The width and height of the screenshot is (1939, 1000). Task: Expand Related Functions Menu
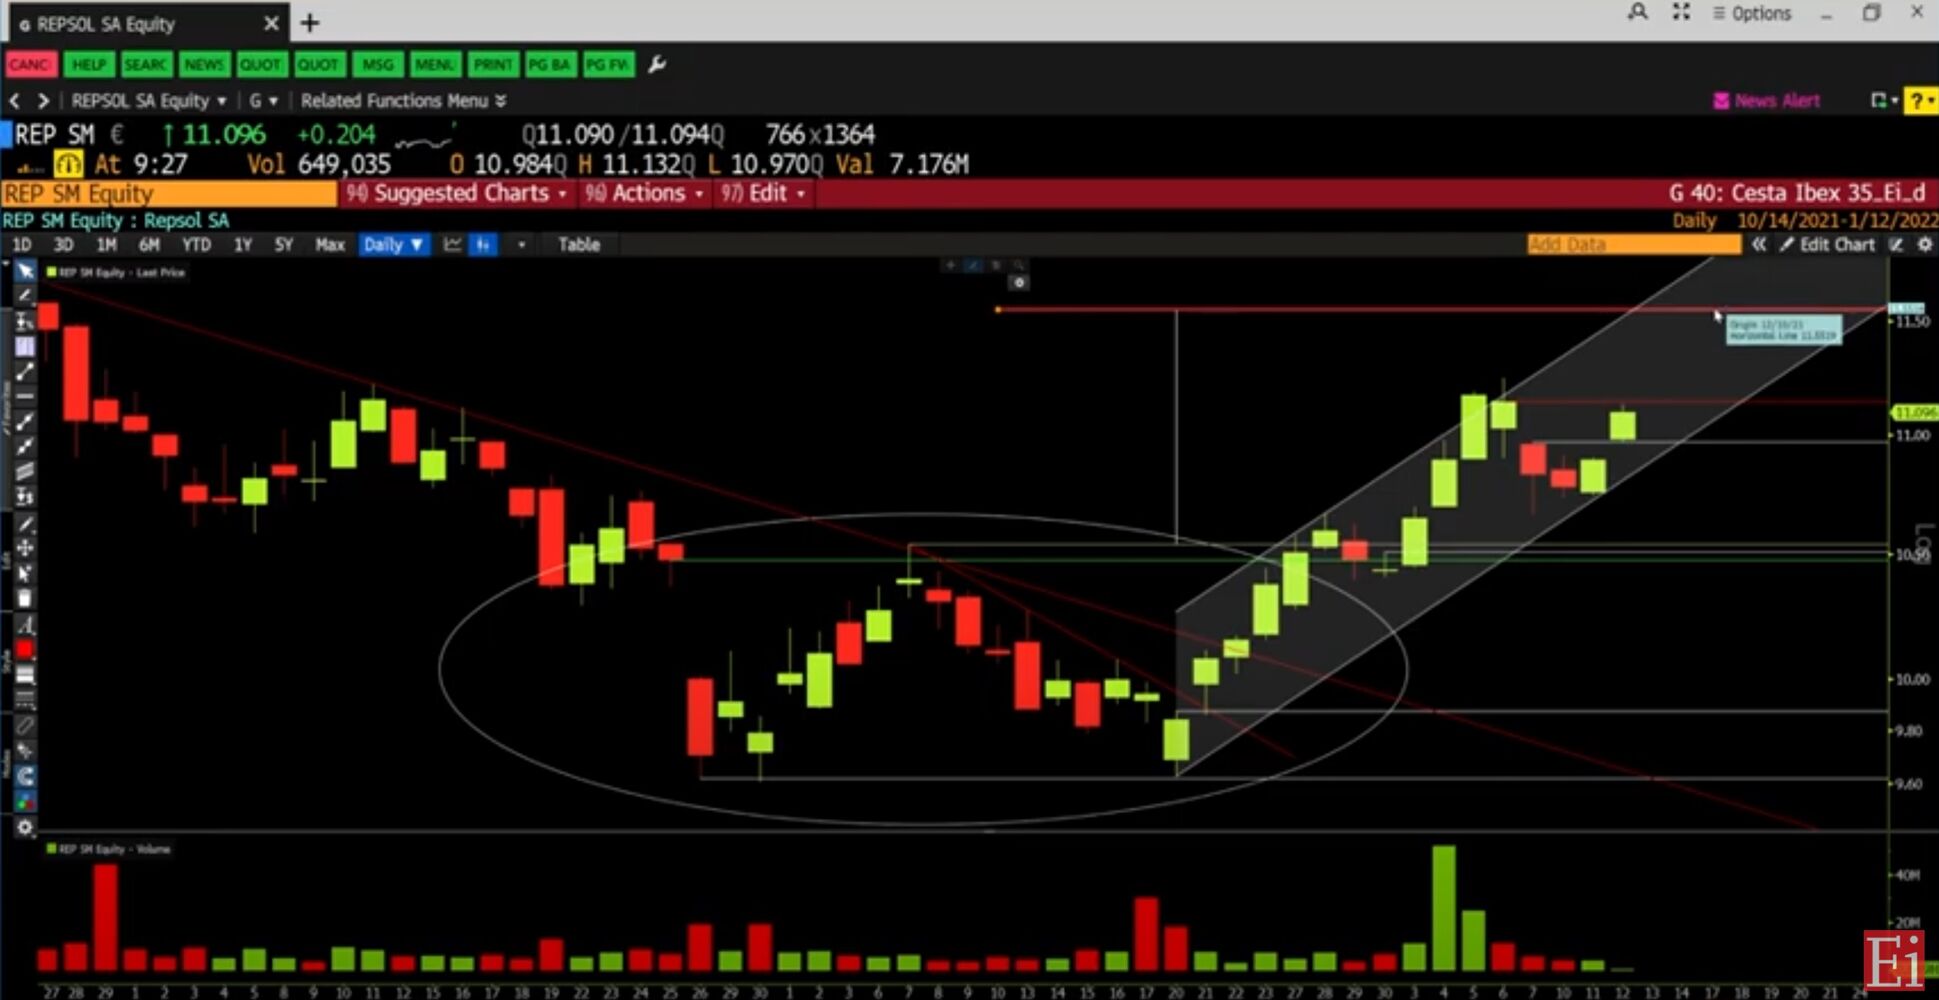(404, 101)
